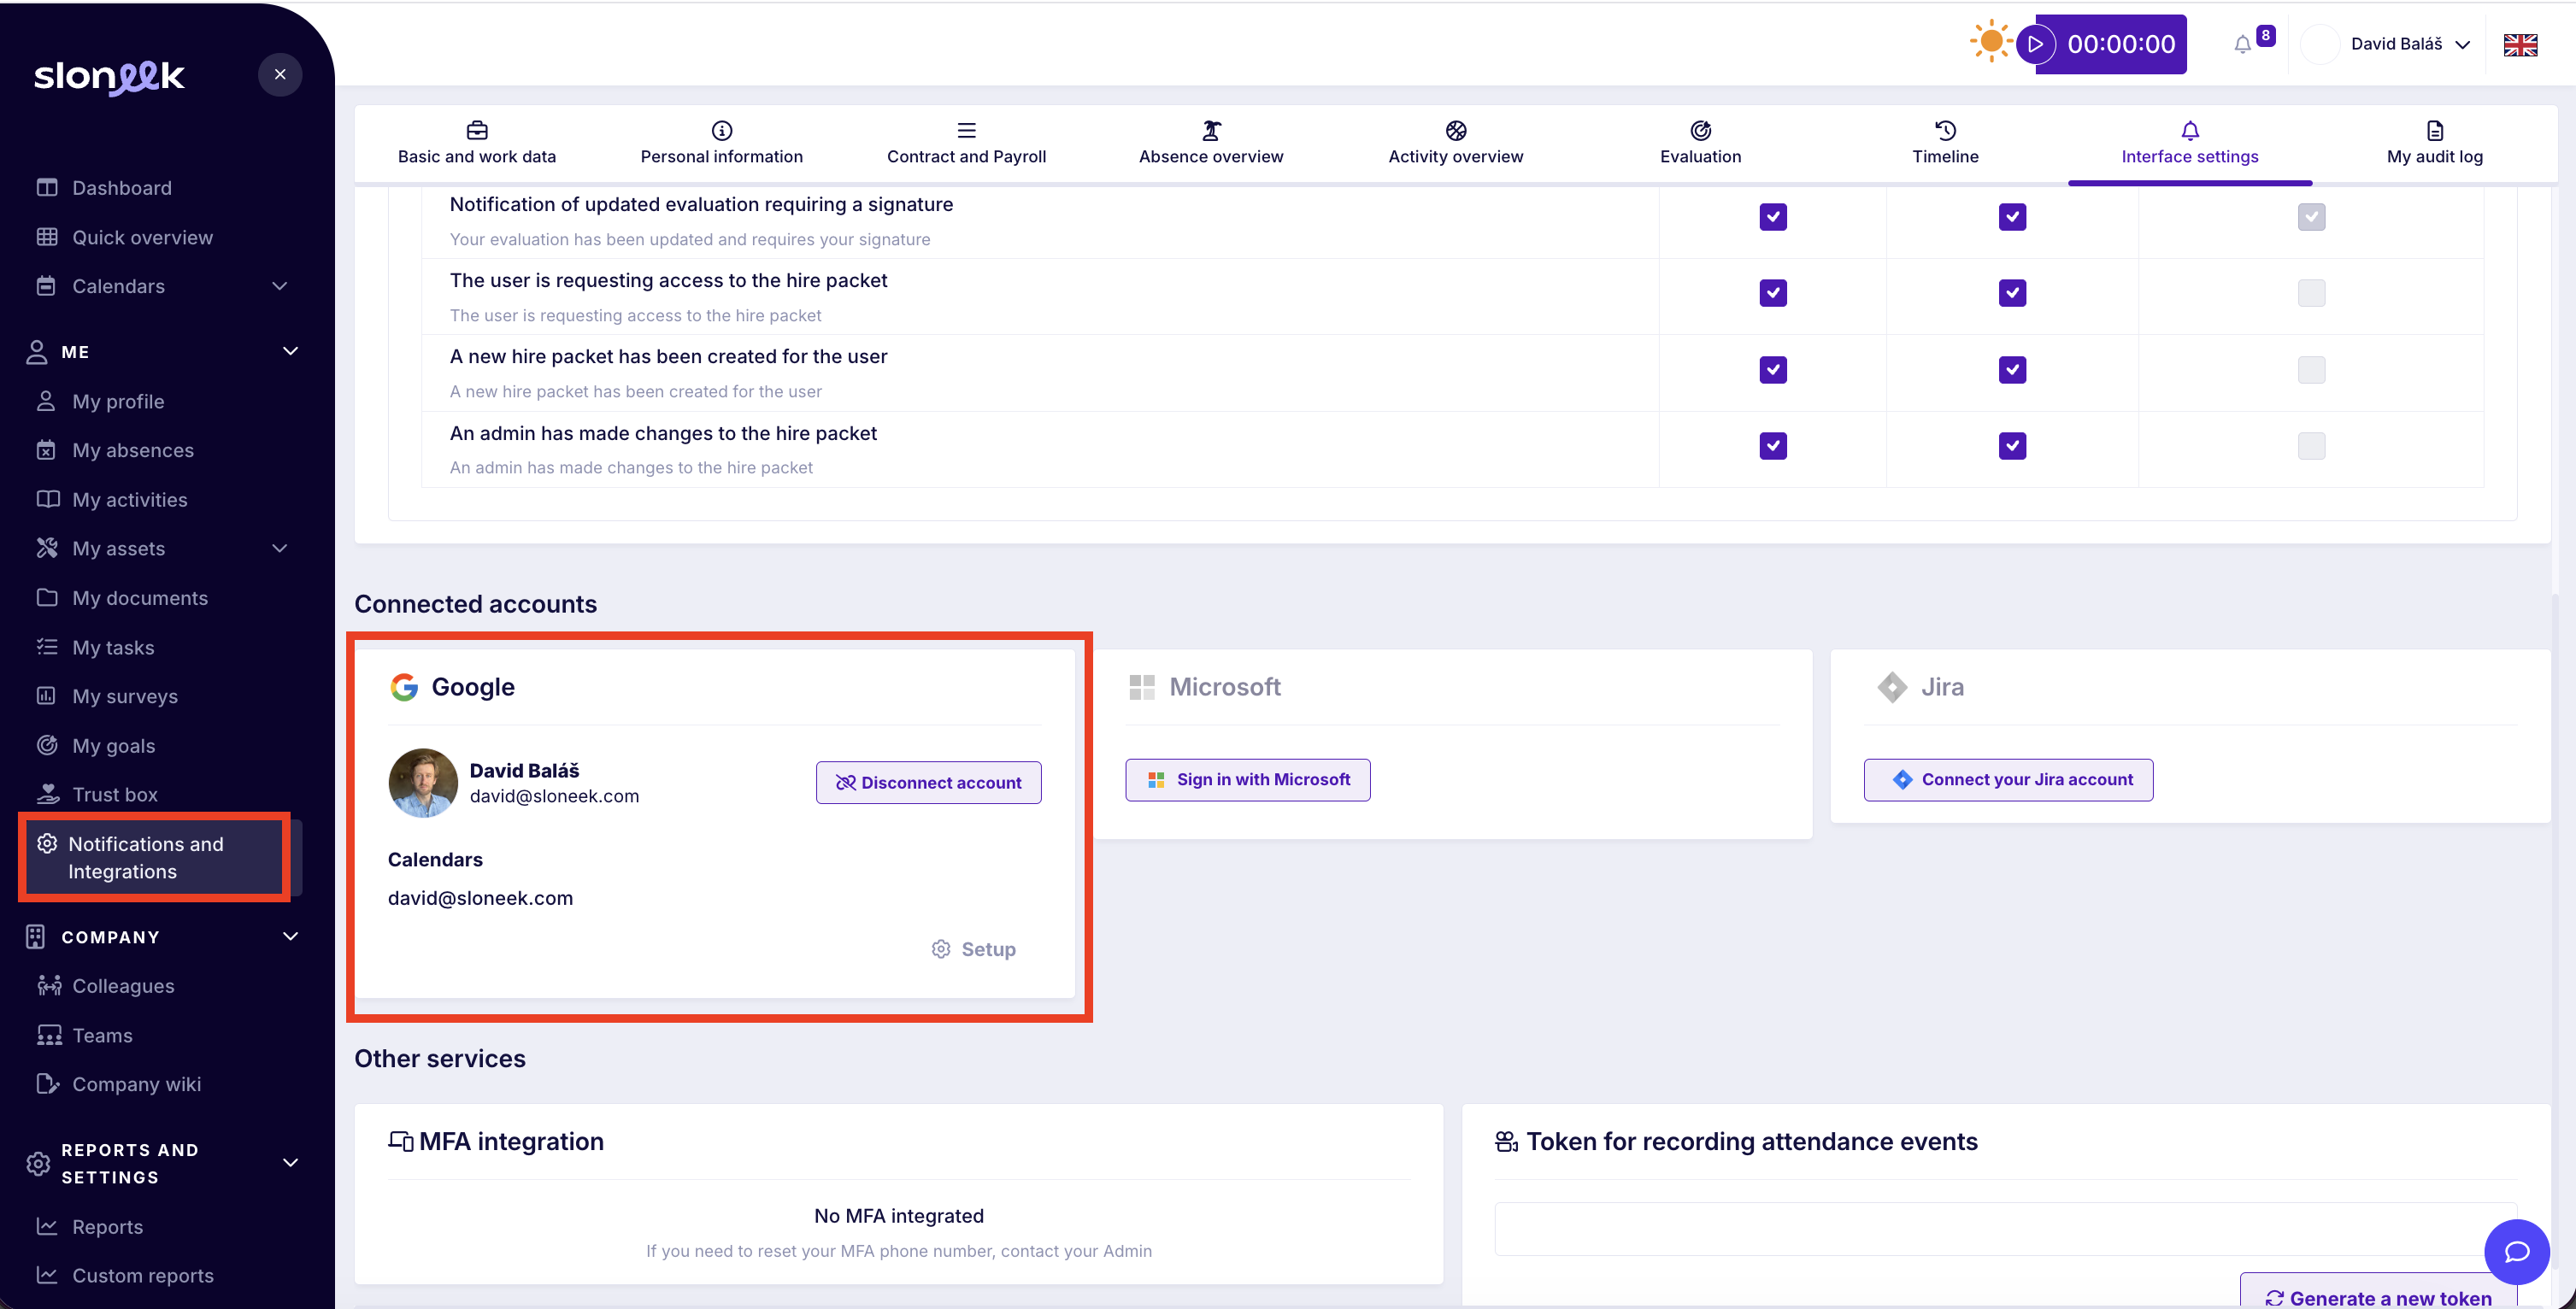Click the Reports chart icon
The image size is (2576, 1309).
click(x=47, y=1226)
